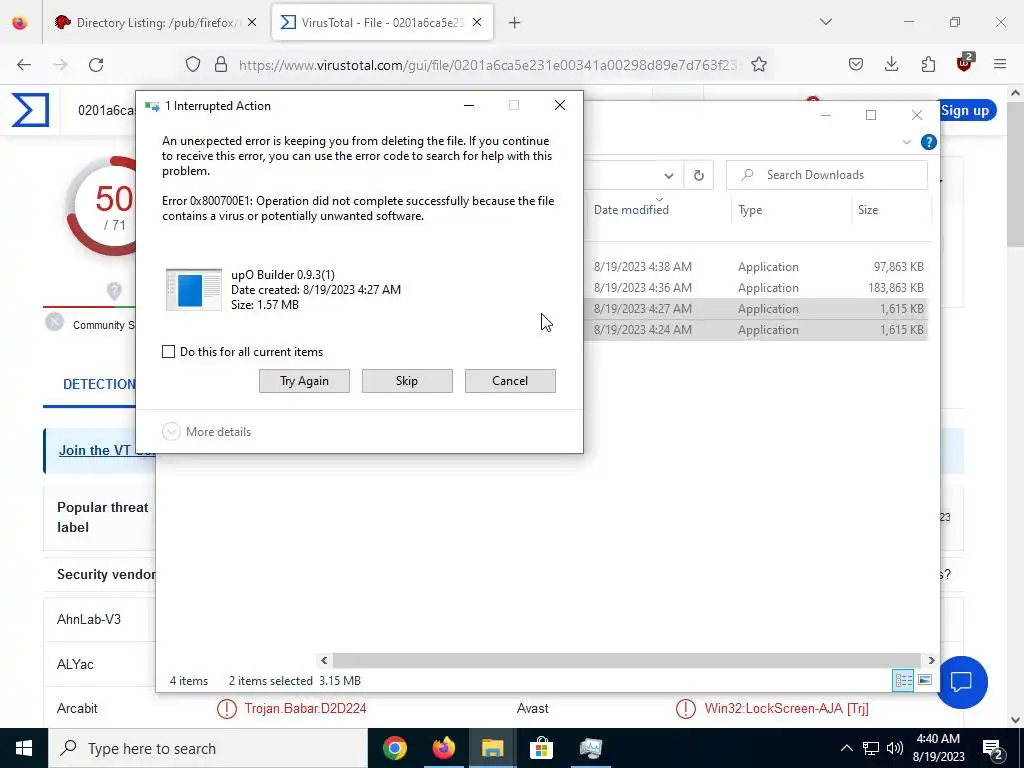Viewport: 1024px width, 768px height.
Task: Check 'Do this for all current items'
Action: tap(168, 351)
